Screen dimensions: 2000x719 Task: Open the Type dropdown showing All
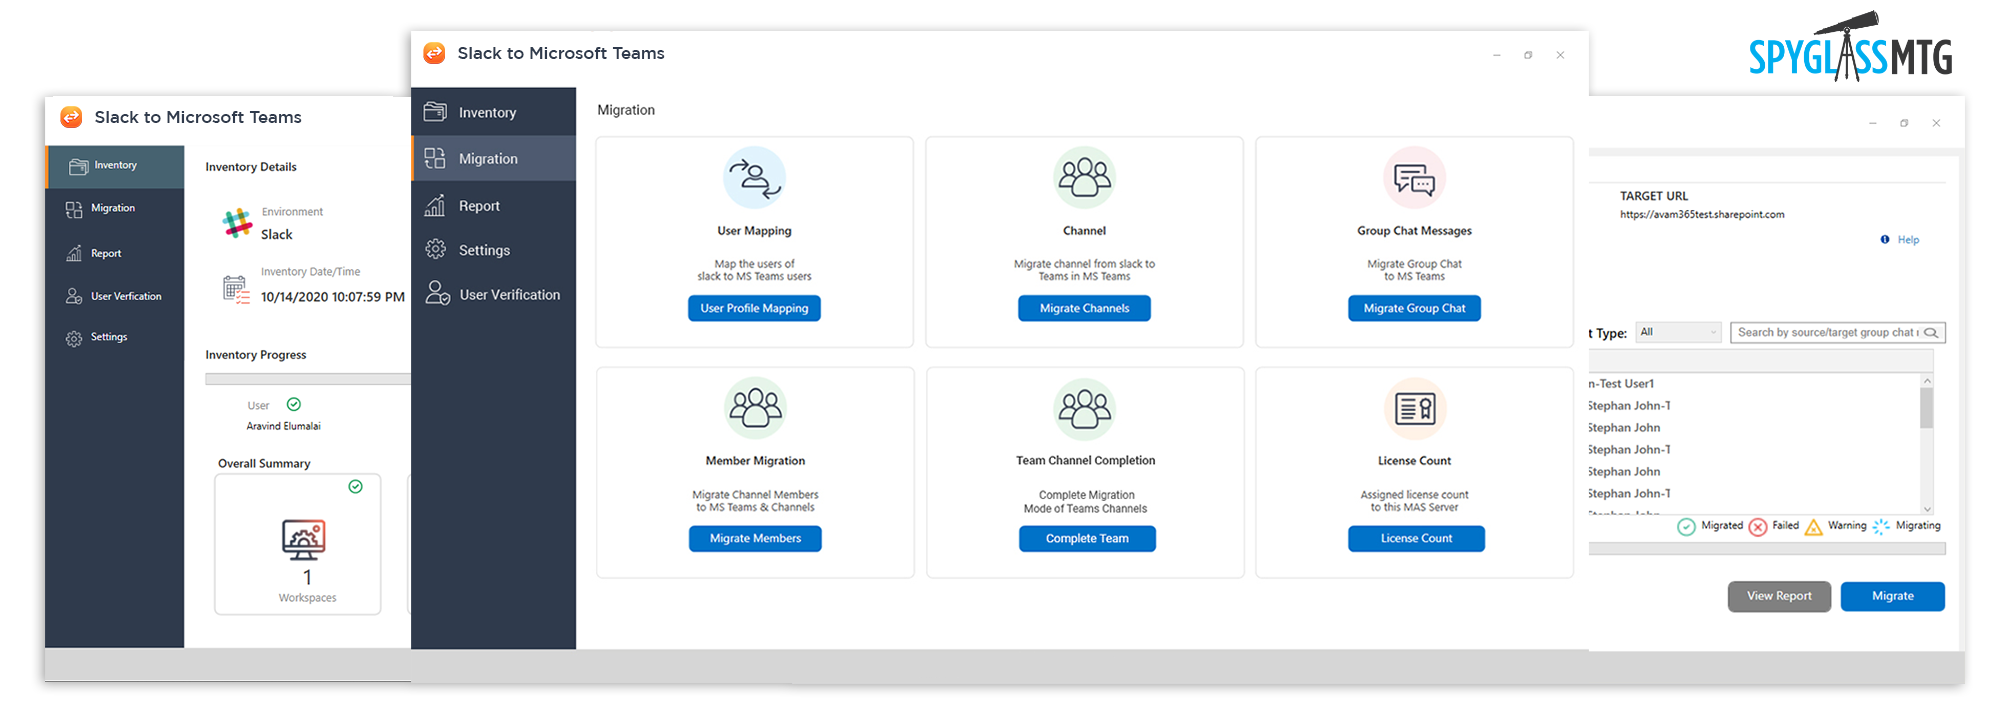1678,332
